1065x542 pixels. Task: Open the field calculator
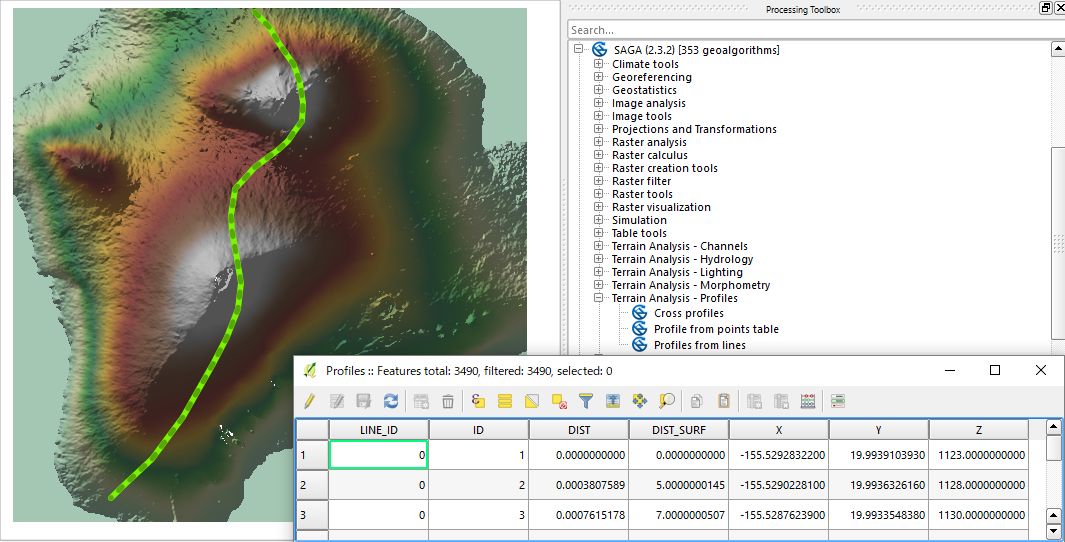tap(808, 401)
